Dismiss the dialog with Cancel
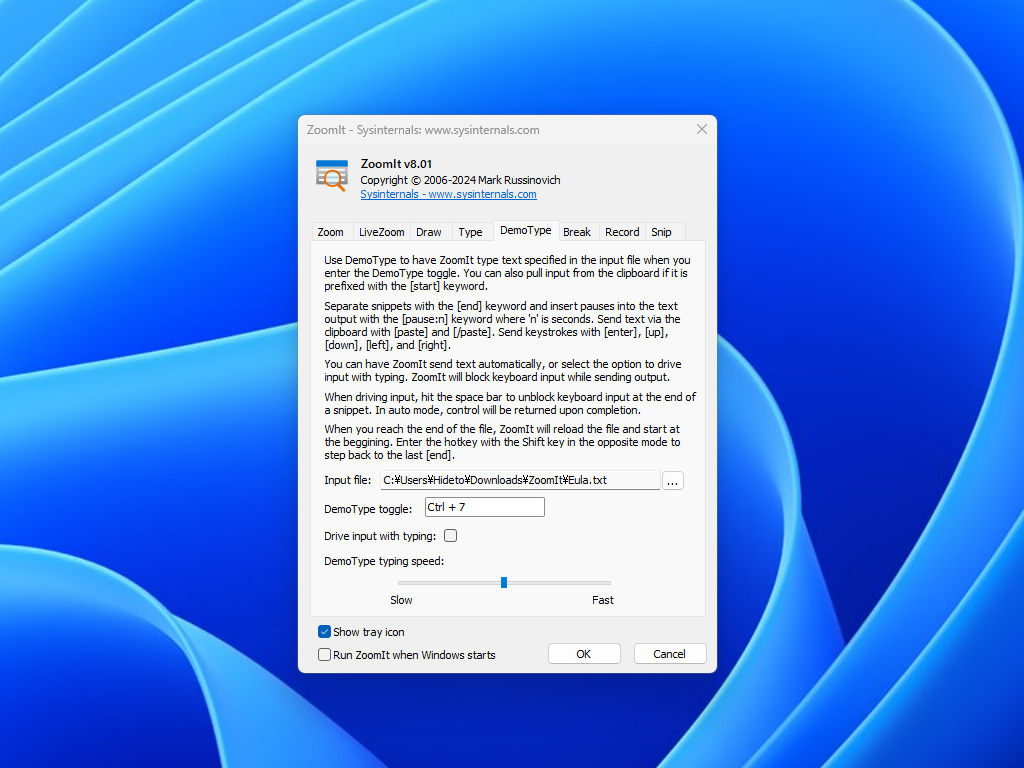1024x768 pixels. coord(669,653)
